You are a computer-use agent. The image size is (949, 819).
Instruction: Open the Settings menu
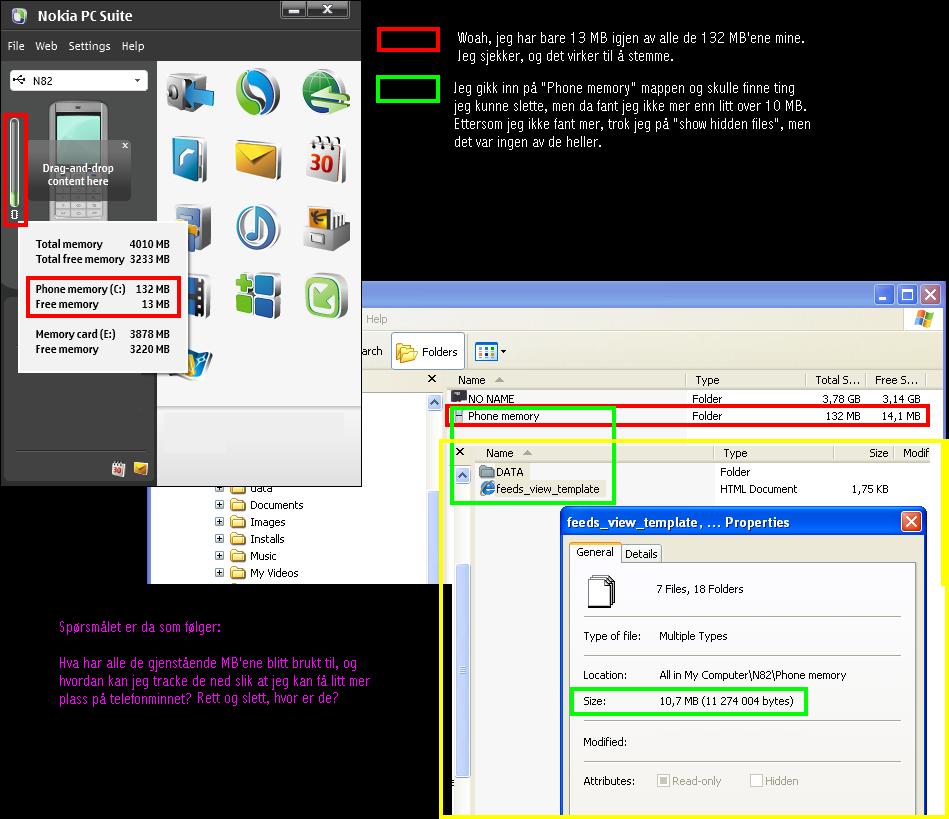[x=90, y=46]
